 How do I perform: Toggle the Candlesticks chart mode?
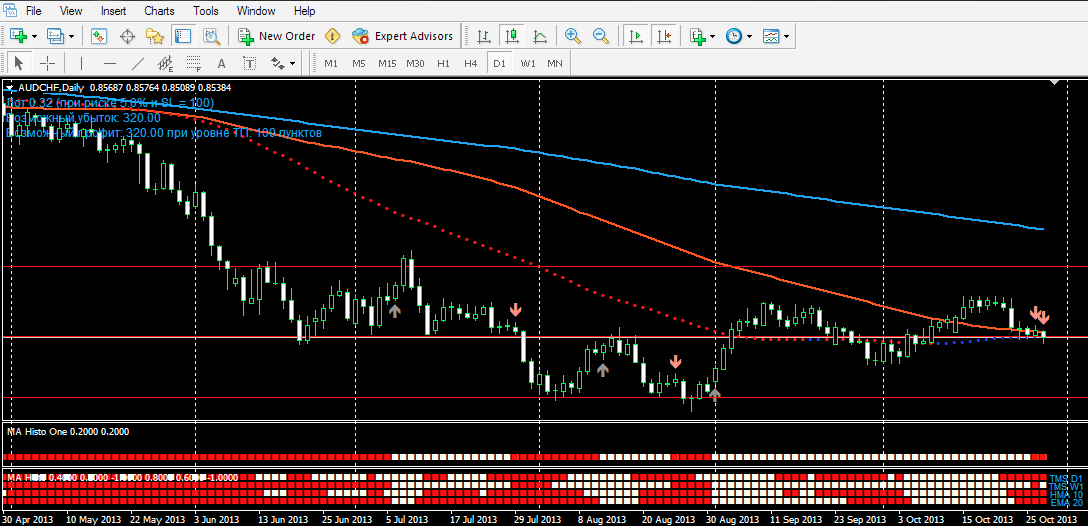[512, 36]
